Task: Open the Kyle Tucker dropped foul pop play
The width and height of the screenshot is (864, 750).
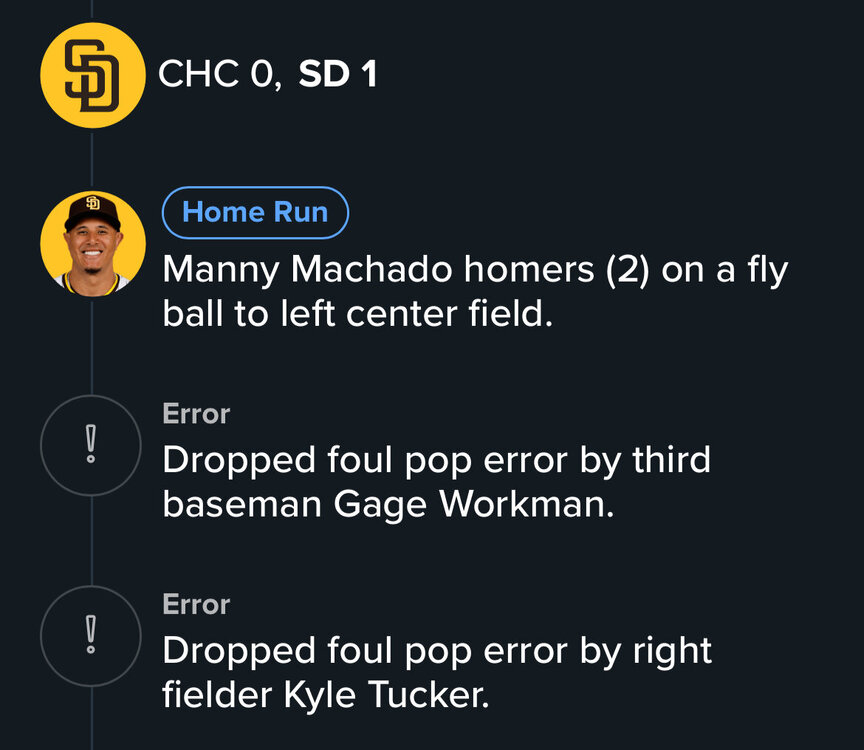Action: [436, 672]
